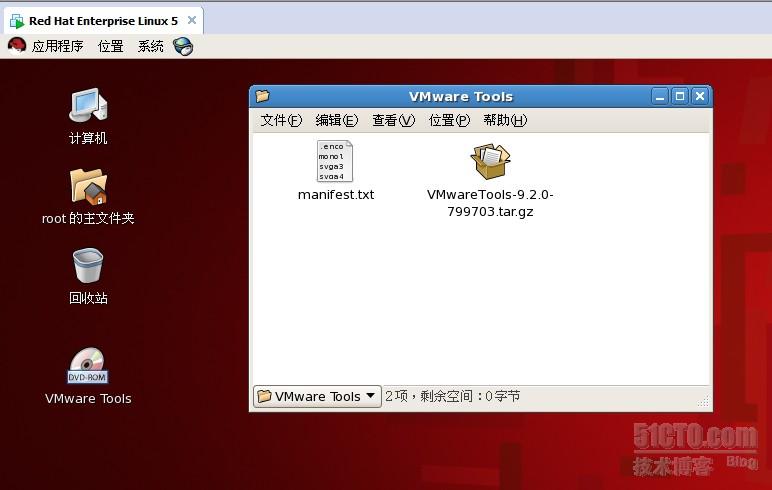This screenshot has width=772, height=490.
Task: Close the VMware Tools window
Action: pyautogui.click(x=700, y=96)
